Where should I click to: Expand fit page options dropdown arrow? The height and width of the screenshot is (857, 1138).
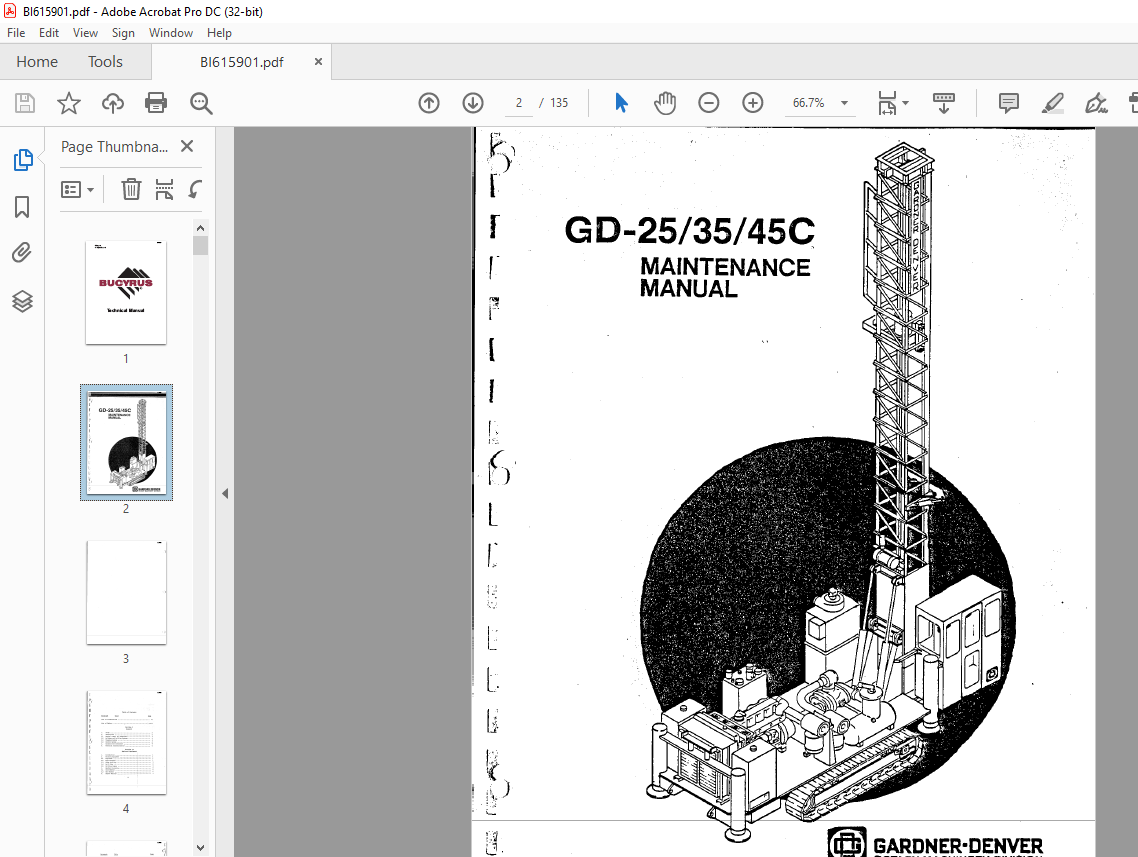pos(905,103)
